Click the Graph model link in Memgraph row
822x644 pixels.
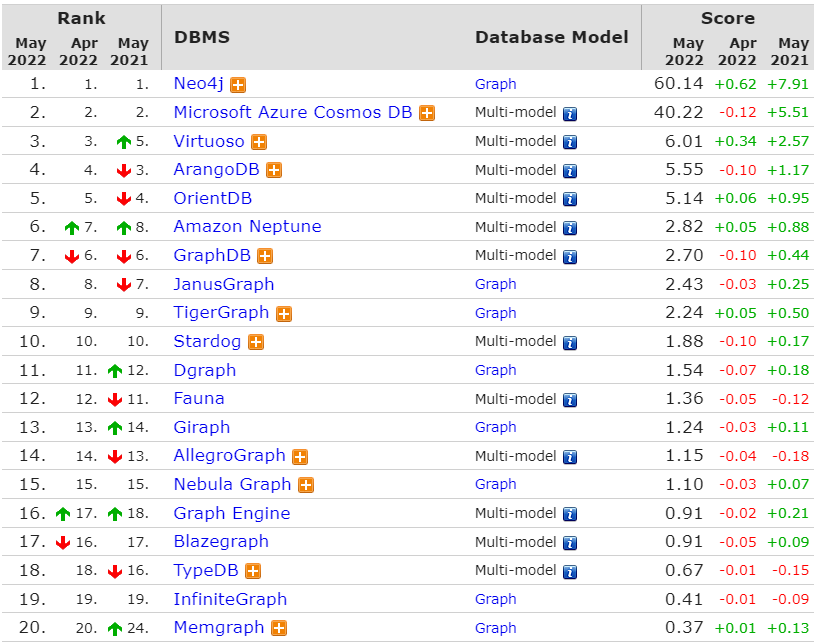click(x=495, y=628)
